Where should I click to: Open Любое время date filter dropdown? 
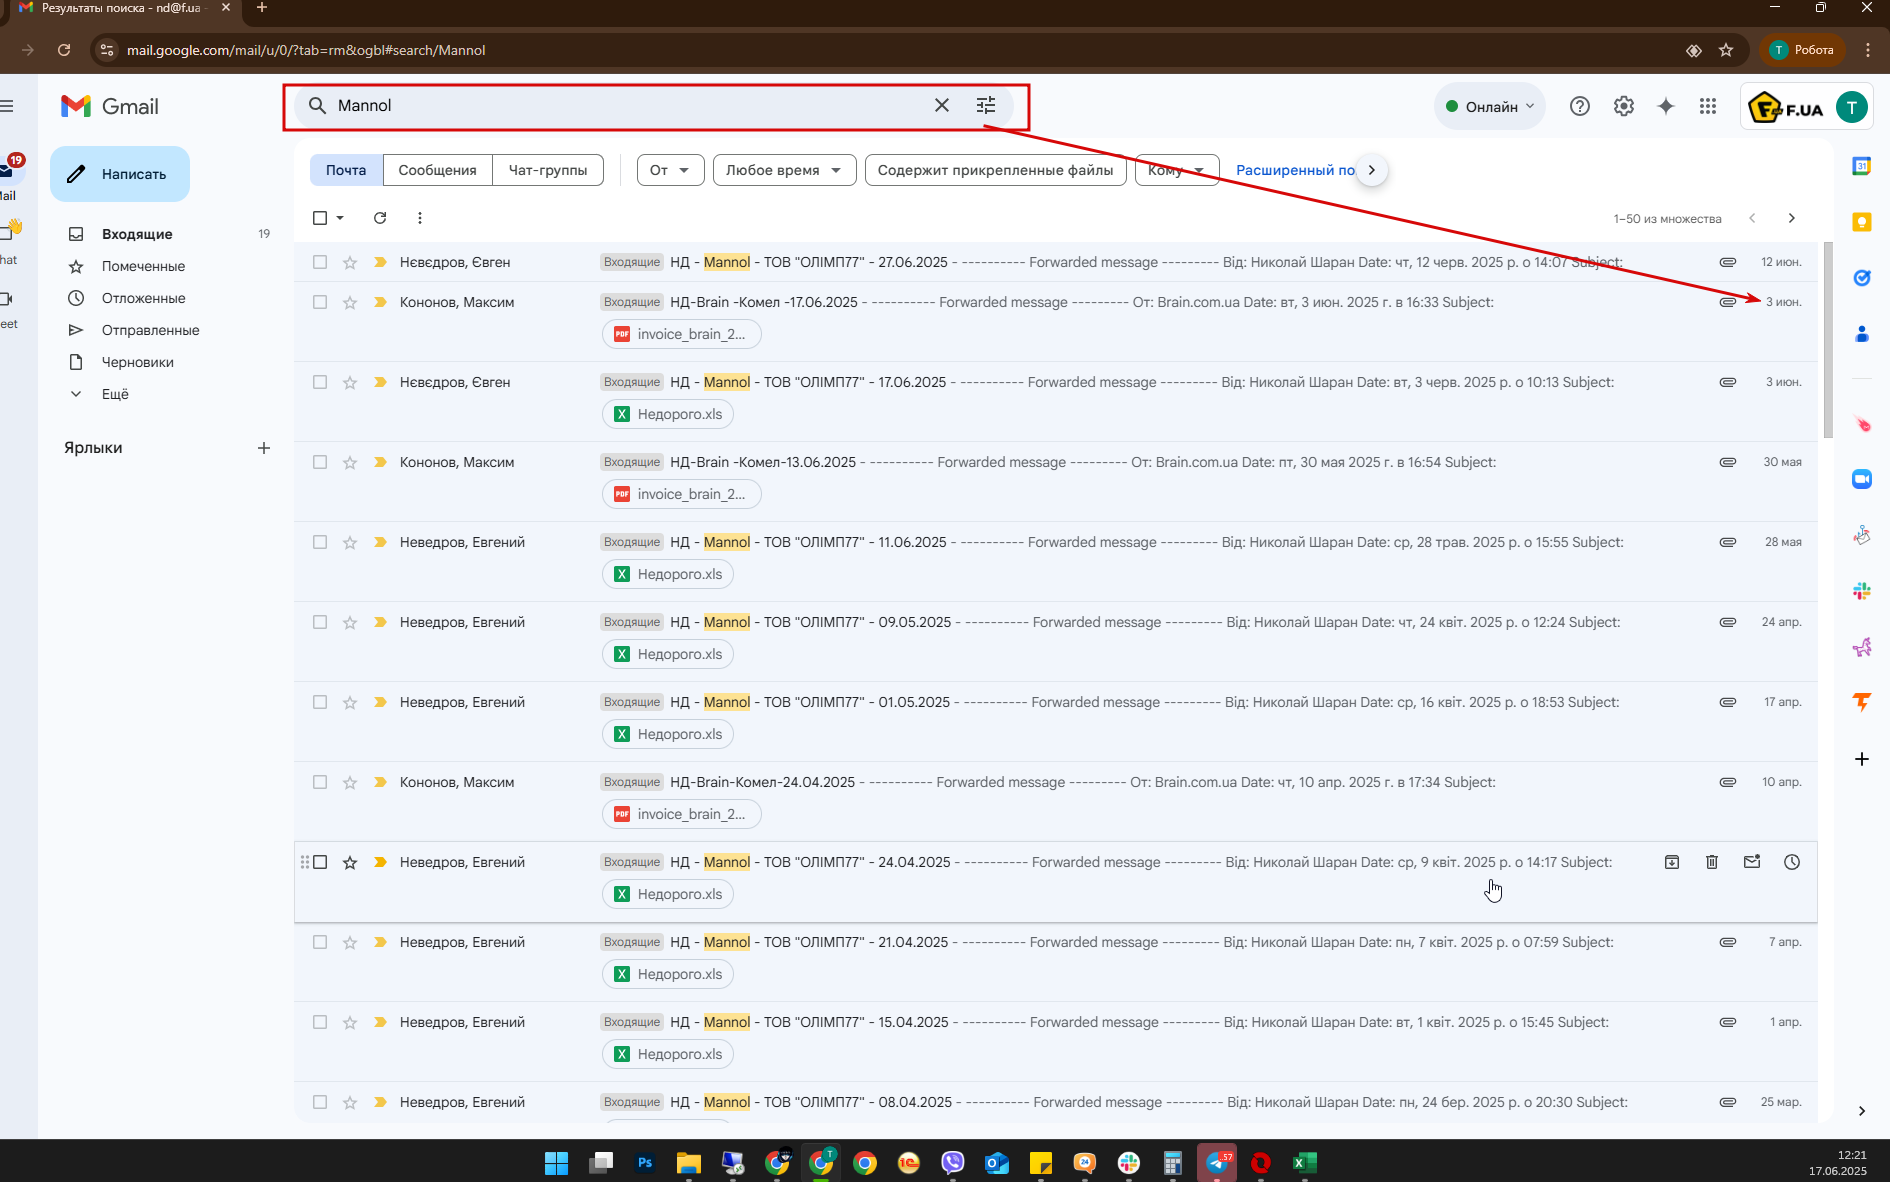(784, 170)
